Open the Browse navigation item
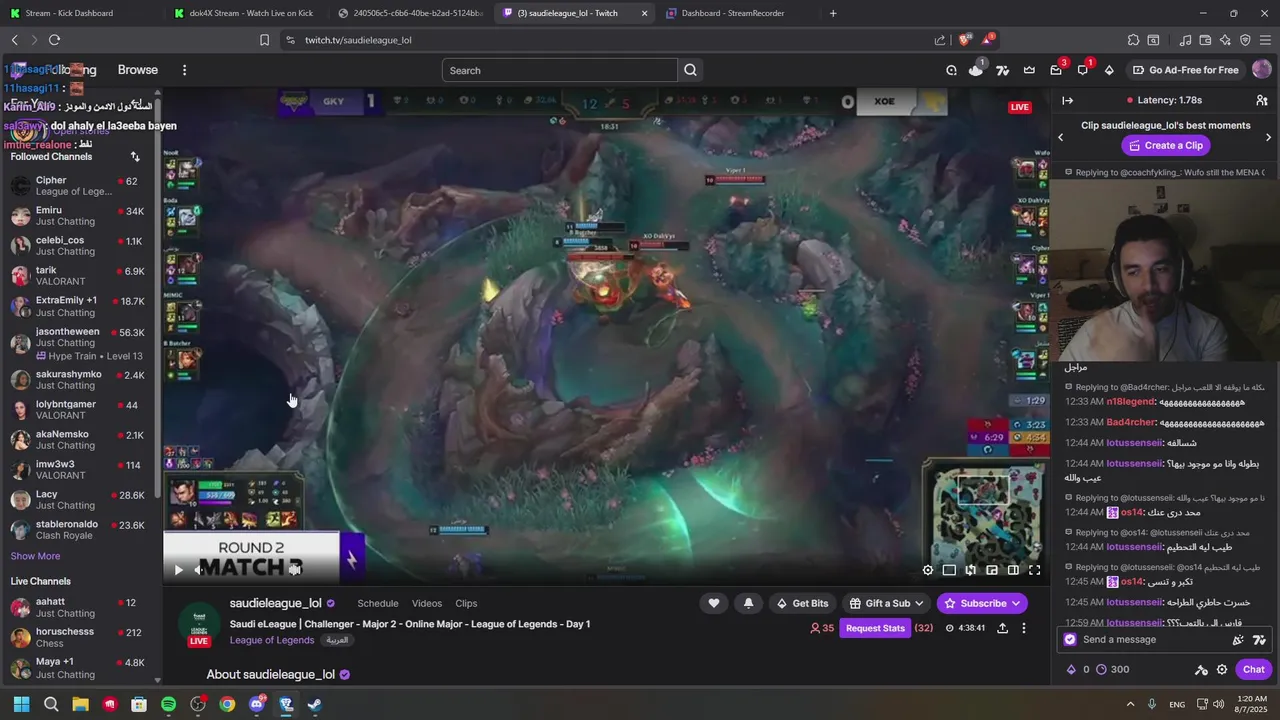Screen dimensions: 1280x720 [x=138, y=70]
